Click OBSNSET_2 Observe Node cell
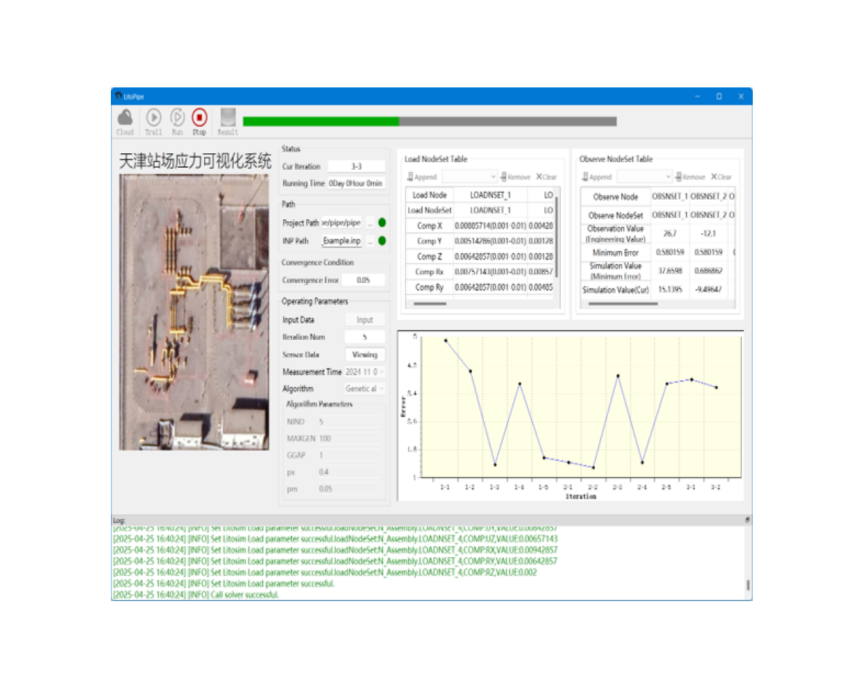The width and height of the screenshot is (850, 680). pyautogui.click(x=708, y=197)
